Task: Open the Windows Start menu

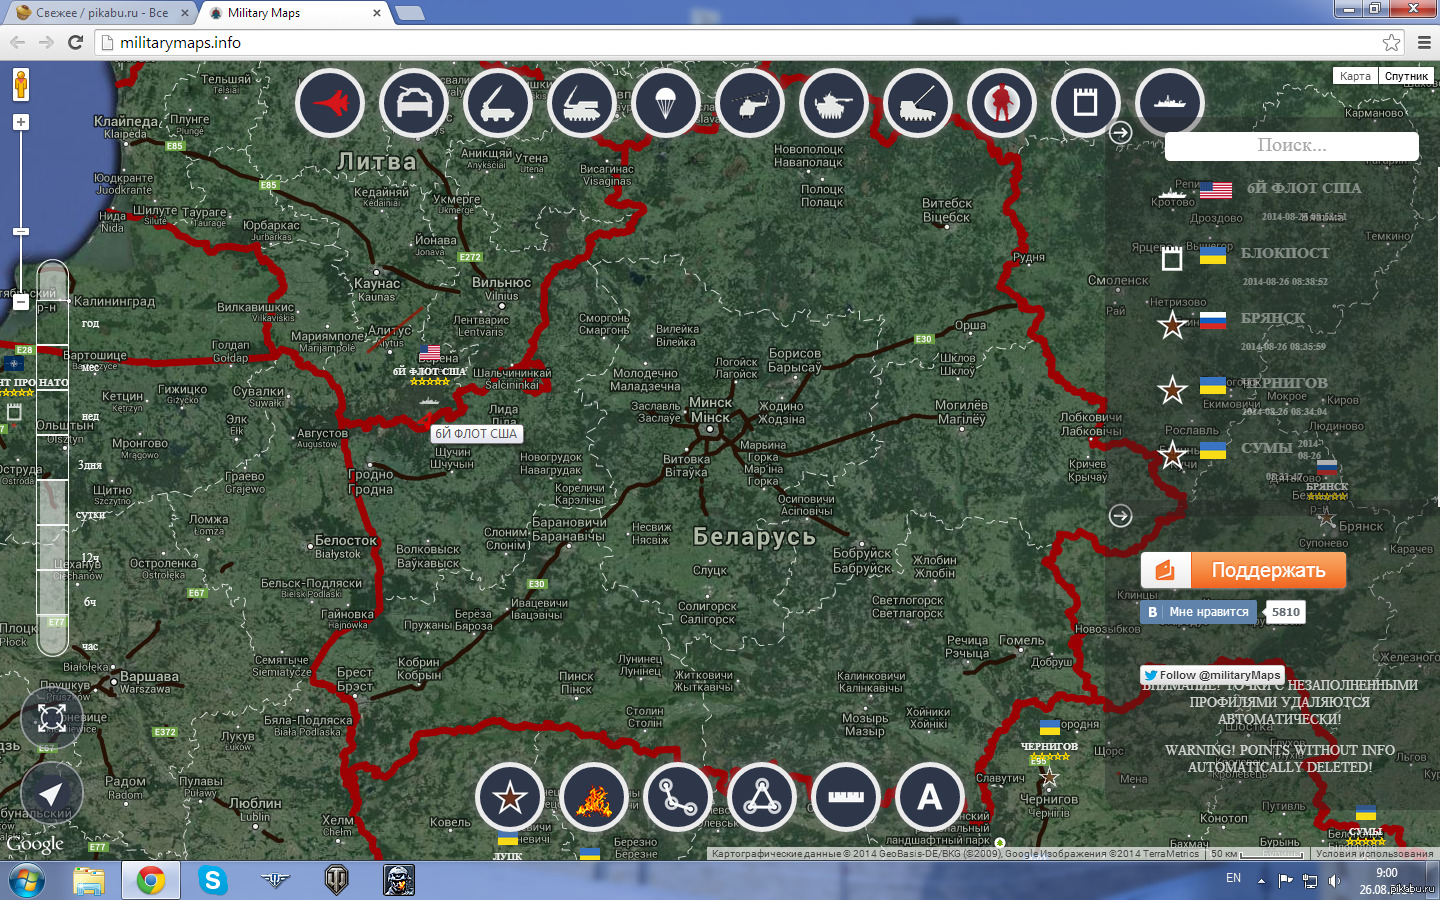Action: (26, 881)
